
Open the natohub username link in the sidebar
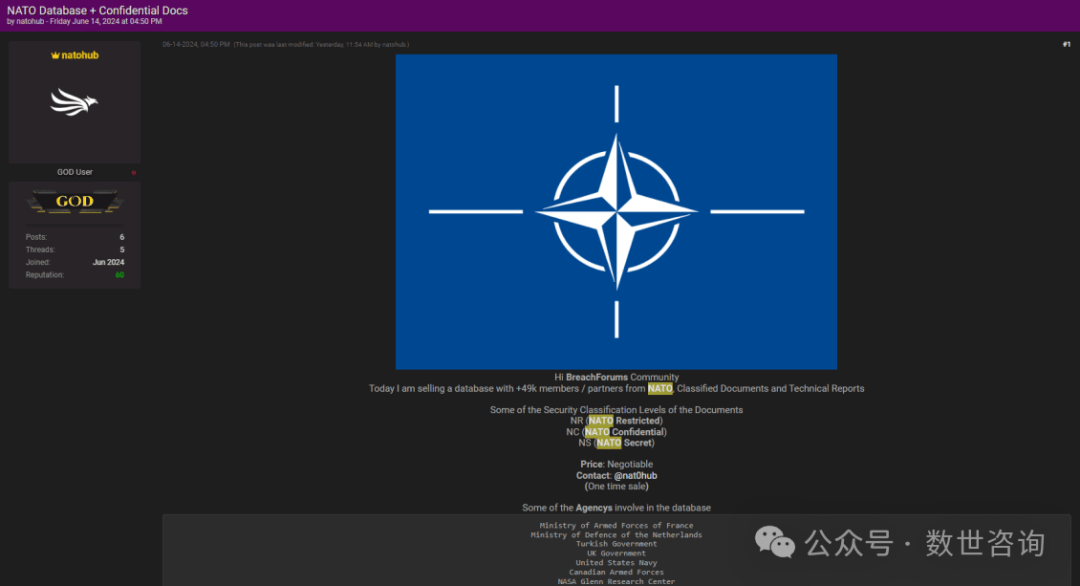80,55
